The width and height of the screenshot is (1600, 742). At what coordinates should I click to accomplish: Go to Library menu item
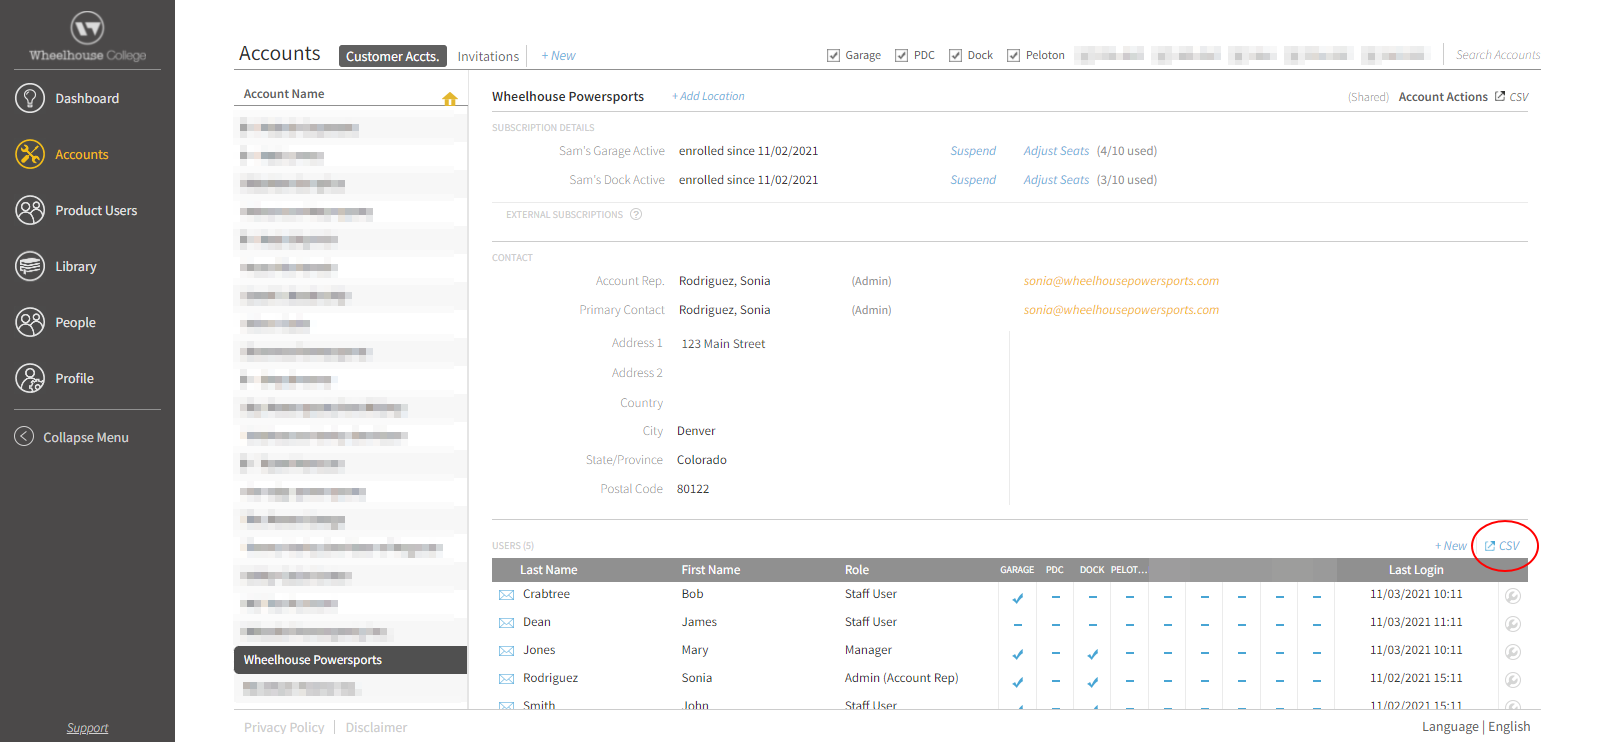click(x=76, y=266)
